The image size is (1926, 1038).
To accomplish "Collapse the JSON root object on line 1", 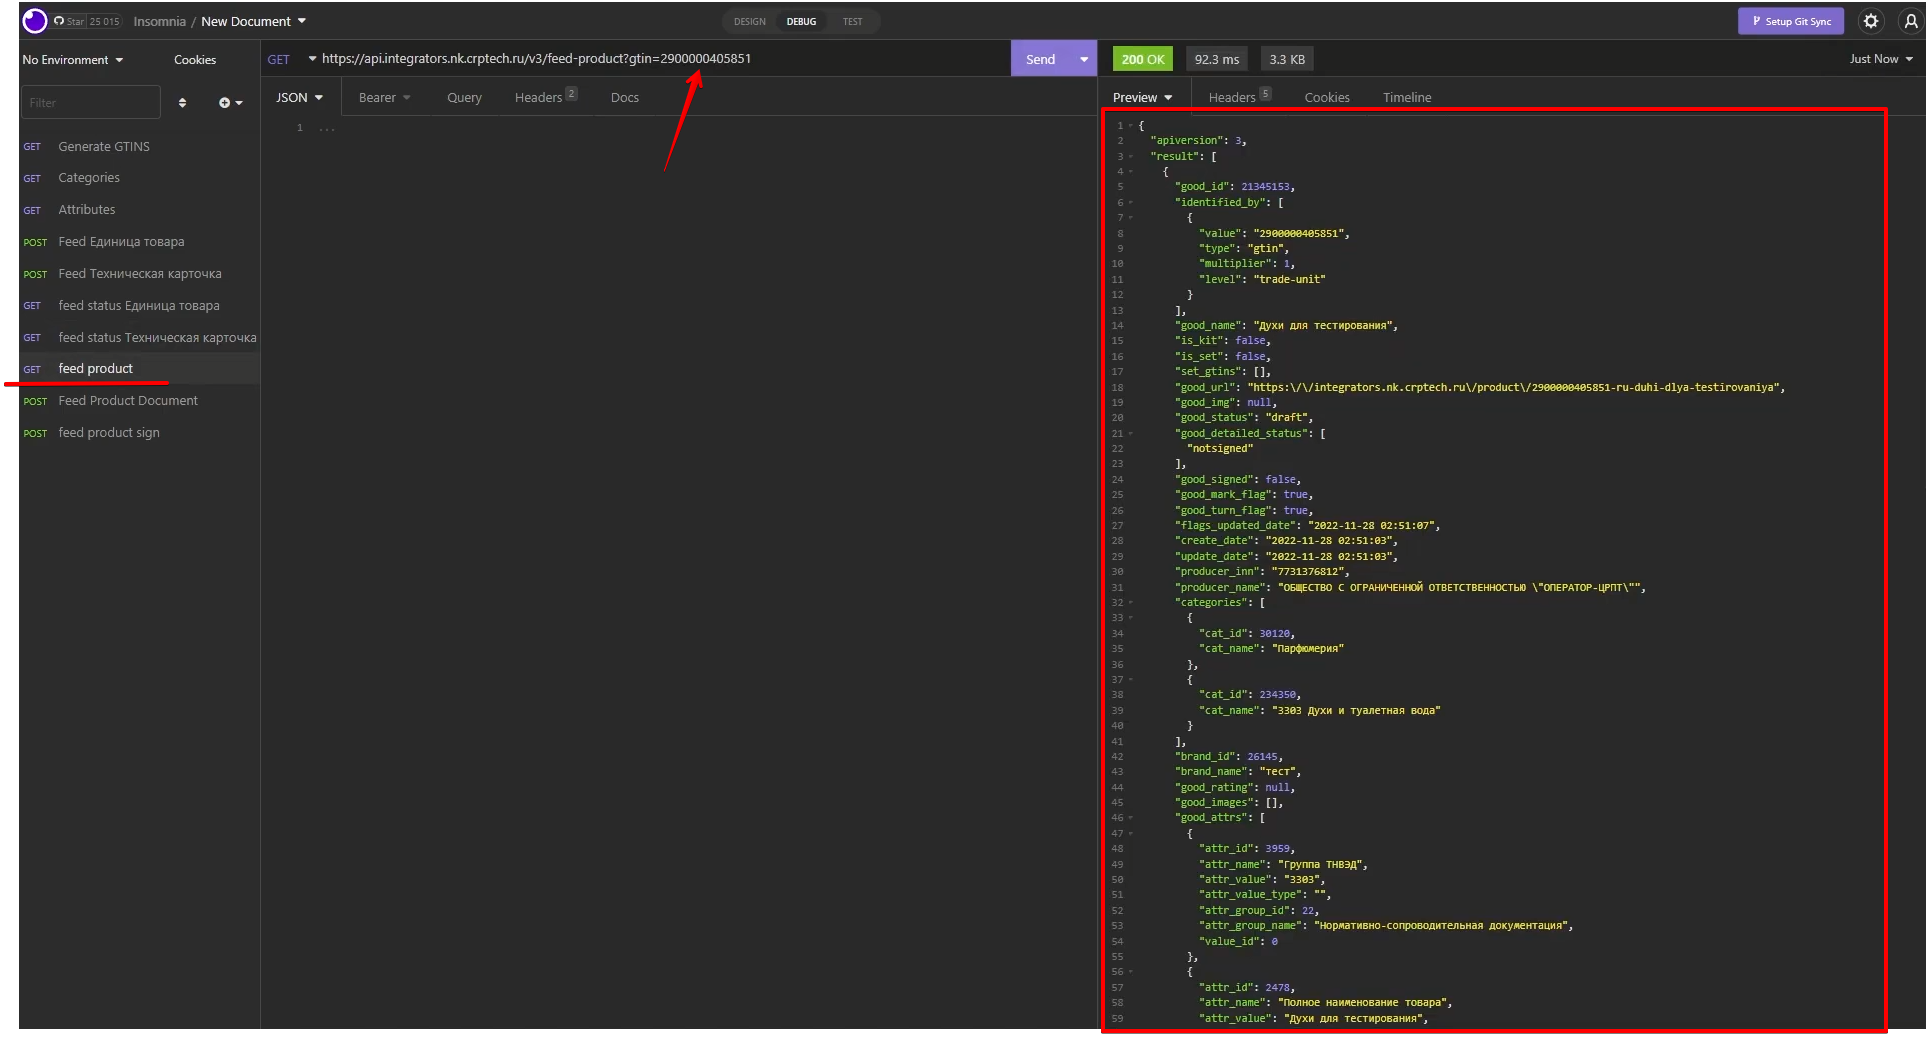I will click(1131, 126).
